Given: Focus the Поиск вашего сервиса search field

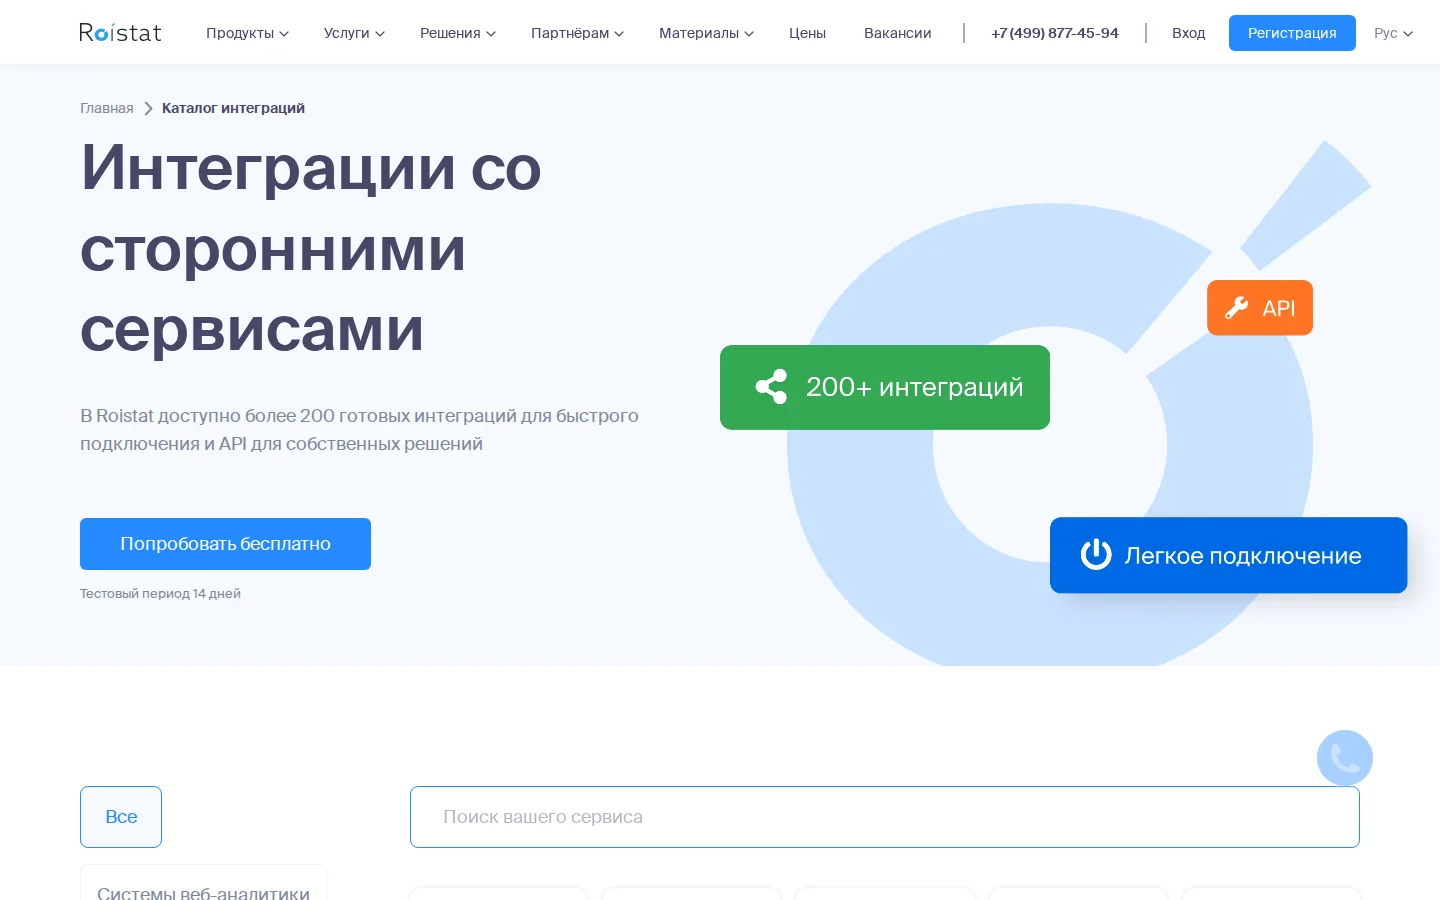Looking at the screenshot, I should coord(885,817).
